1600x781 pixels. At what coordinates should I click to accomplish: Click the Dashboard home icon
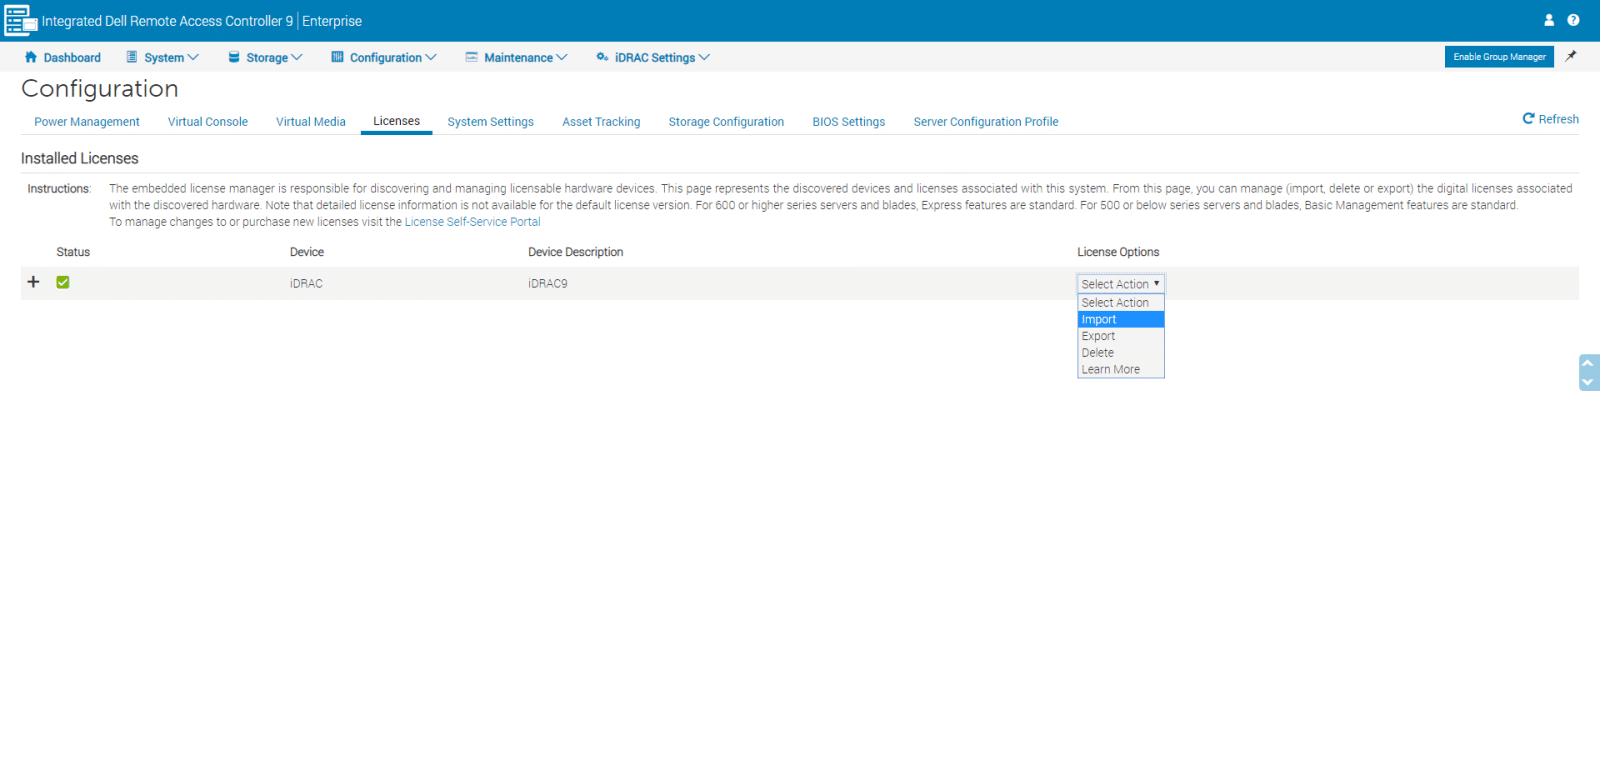(x=31, y=57)
